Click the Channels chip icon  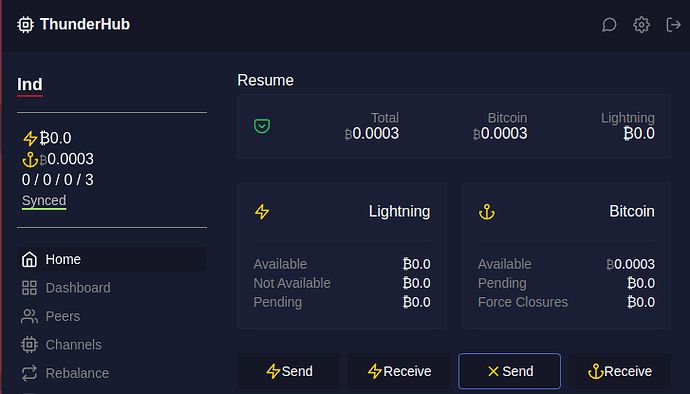coord(29,345)
